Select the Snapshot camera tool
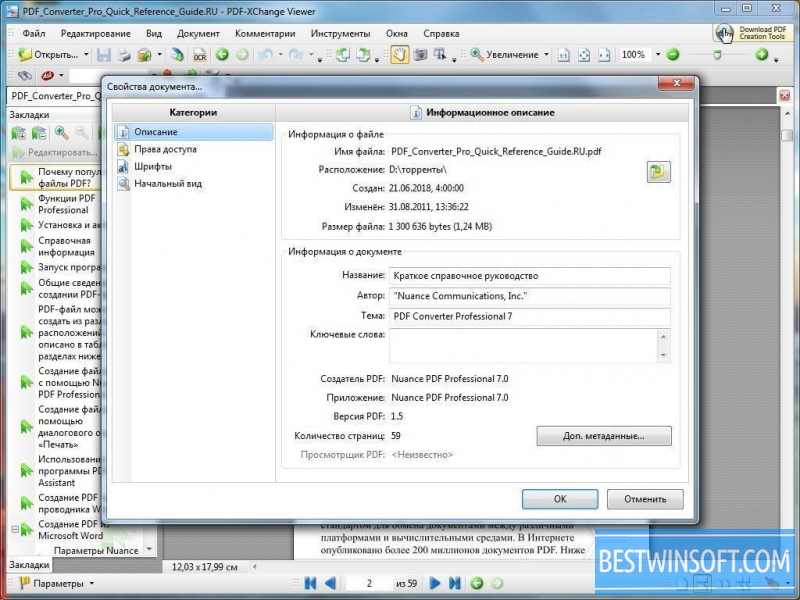Viewport: 800px width, 600px height. click(420, 55)
